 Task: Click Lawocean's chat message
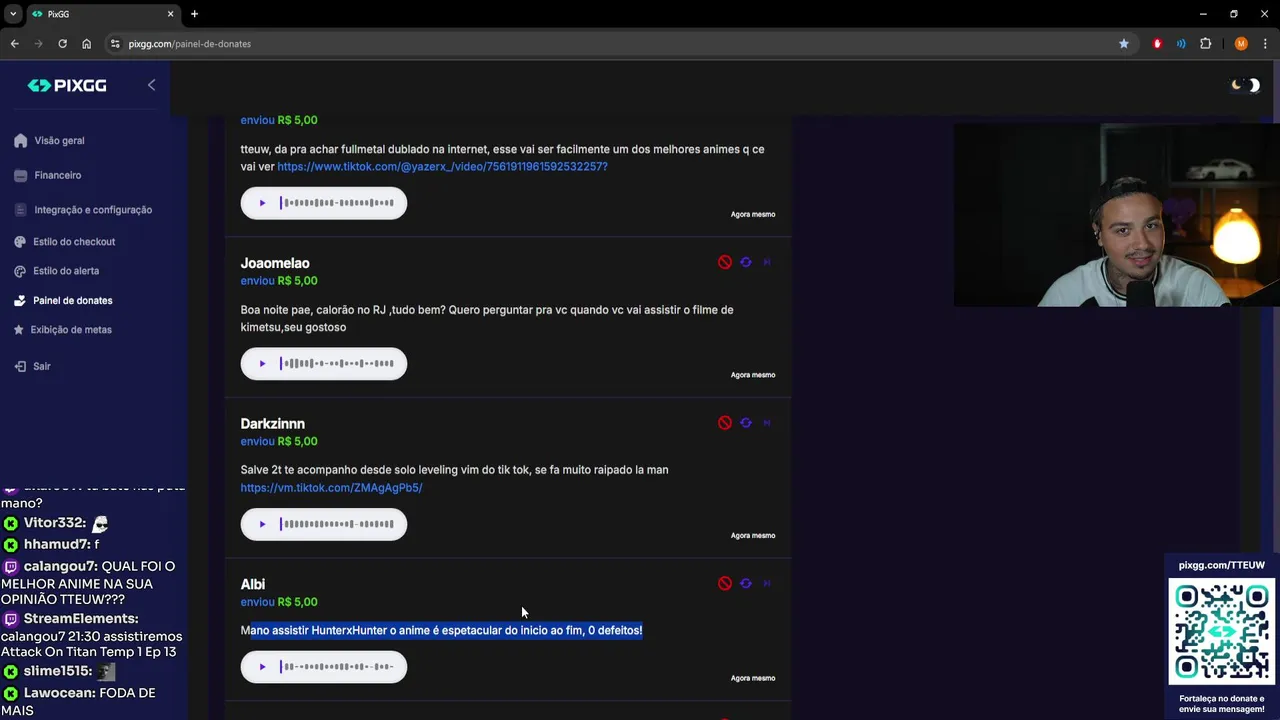pos(80,701)
